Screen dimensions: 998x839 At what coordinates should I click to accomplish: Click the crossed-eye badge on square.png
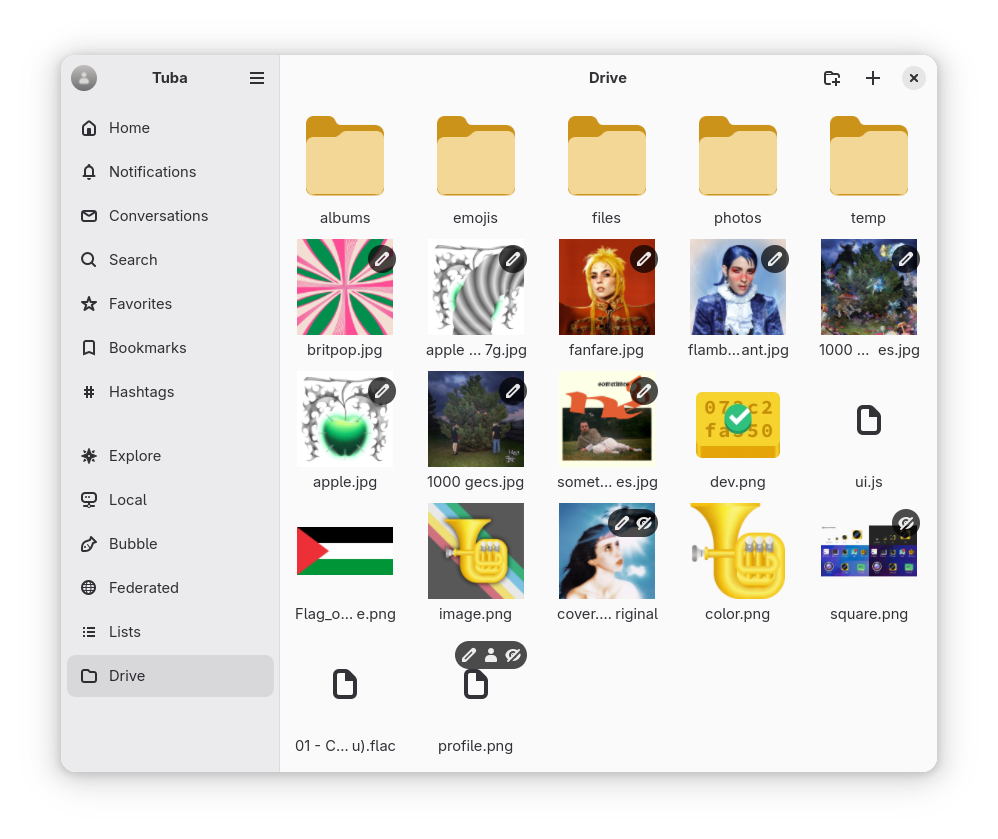pos(905,523)
